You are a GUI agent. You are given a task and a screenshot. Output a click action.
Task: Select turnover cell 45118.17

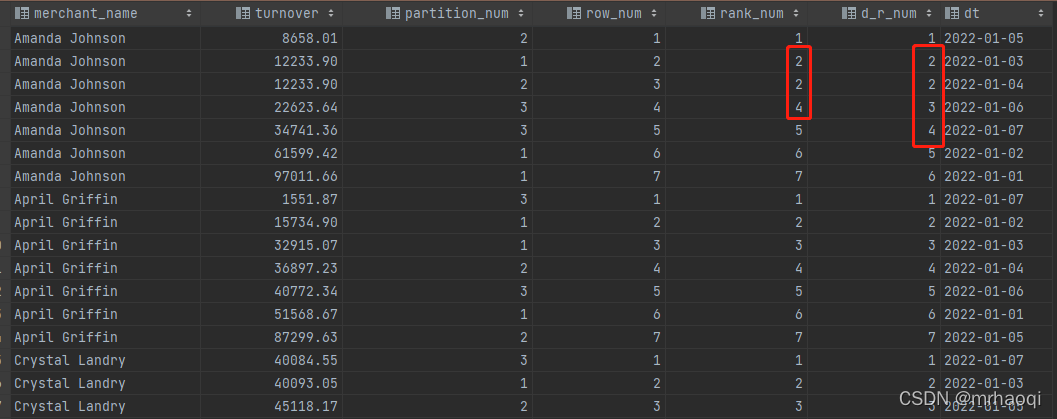click(305, 406)
